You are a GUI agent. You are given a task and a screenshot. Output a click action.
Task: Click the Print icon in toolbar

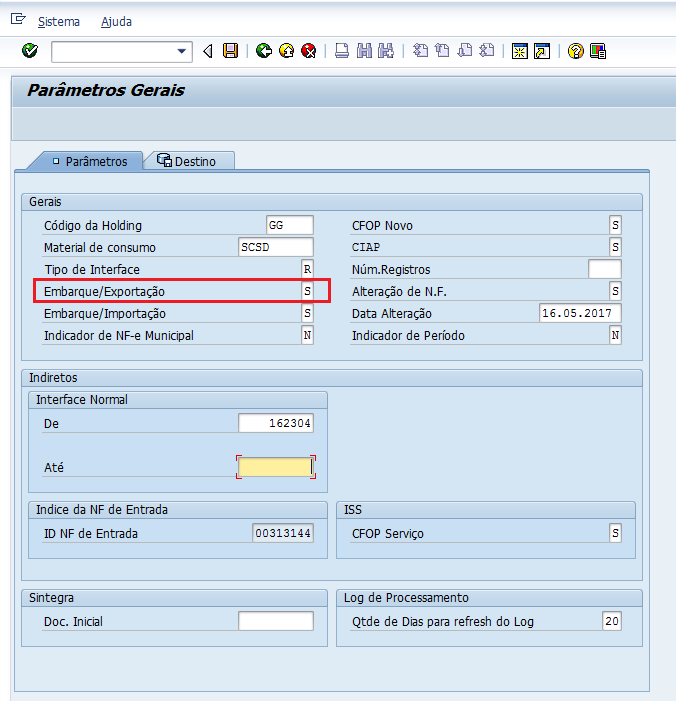coord(341,51)
